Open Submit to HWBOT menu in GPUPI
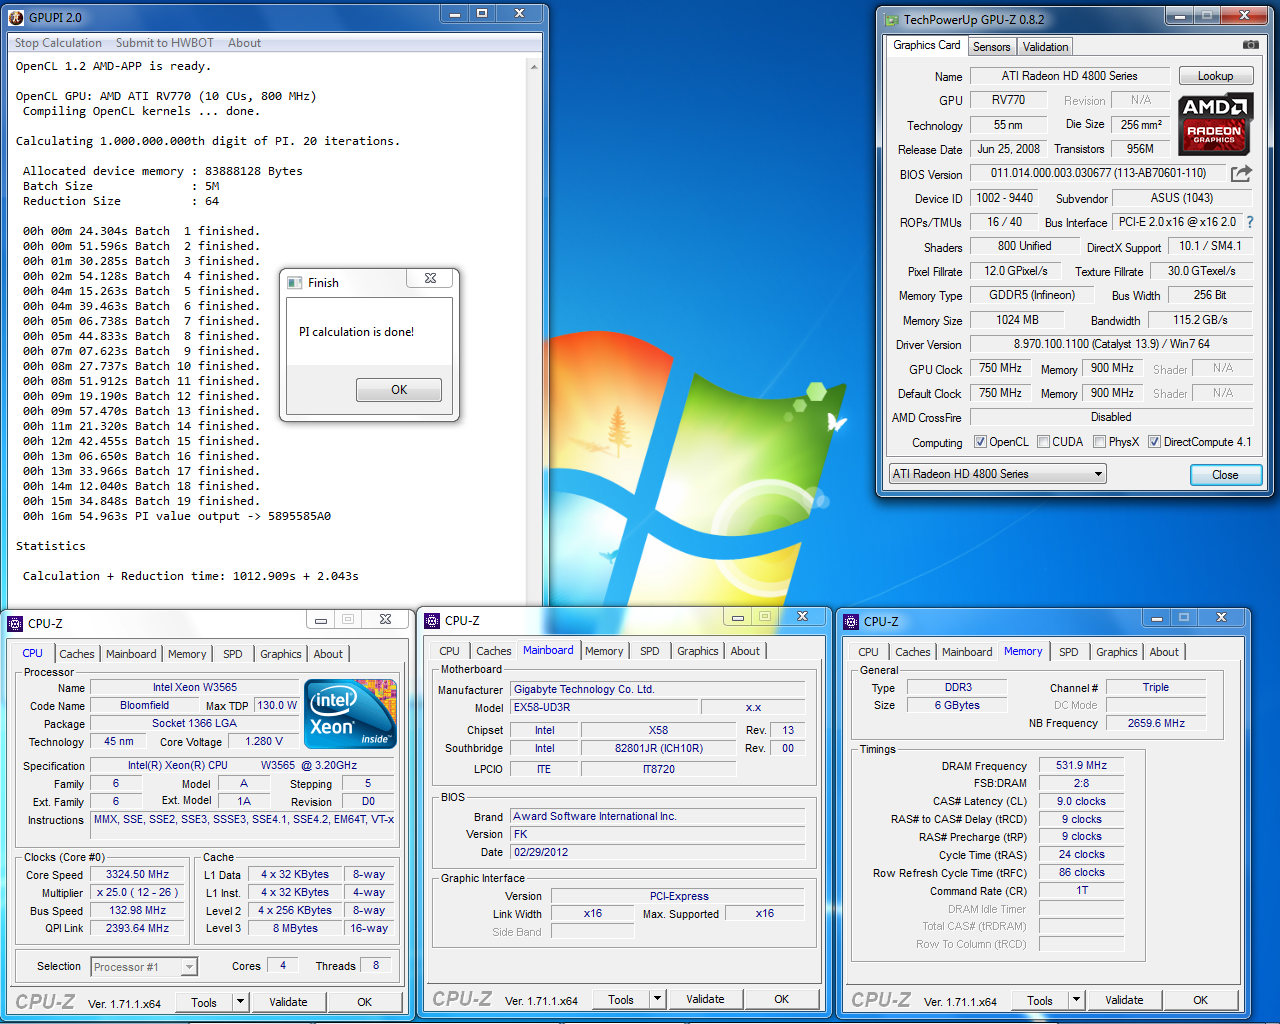The height and width of the screenshot is (1024, 1280). click(x=164, y=43)
